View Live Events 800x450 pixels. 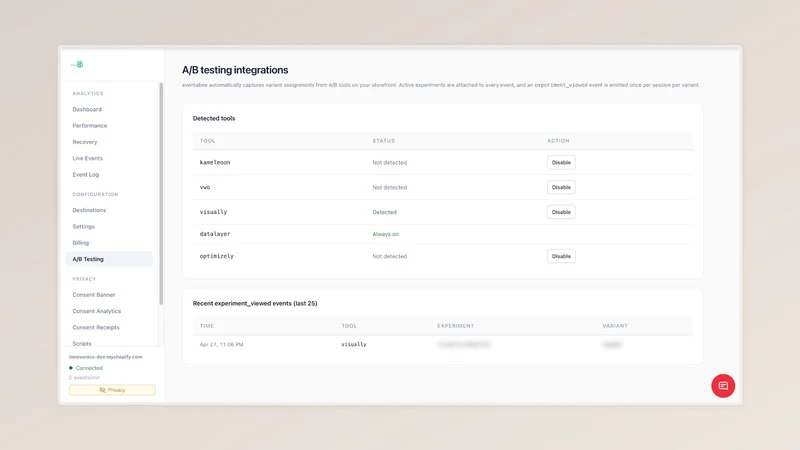(87, 158)
